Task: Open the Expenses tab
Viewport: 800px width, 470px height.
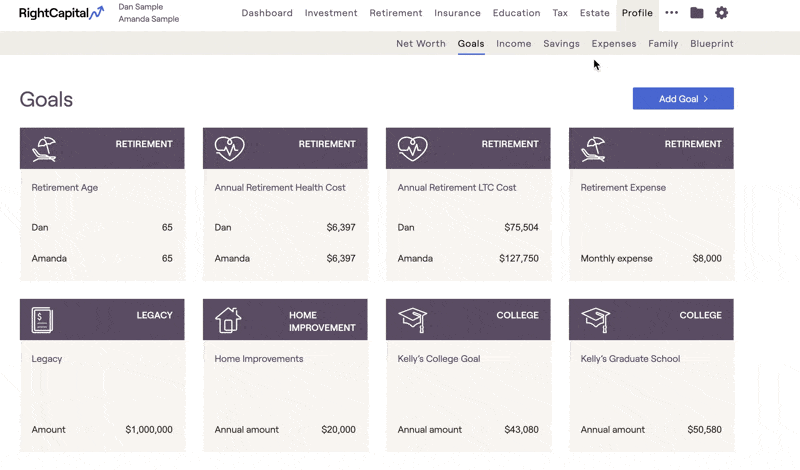Action: (613, 44)
